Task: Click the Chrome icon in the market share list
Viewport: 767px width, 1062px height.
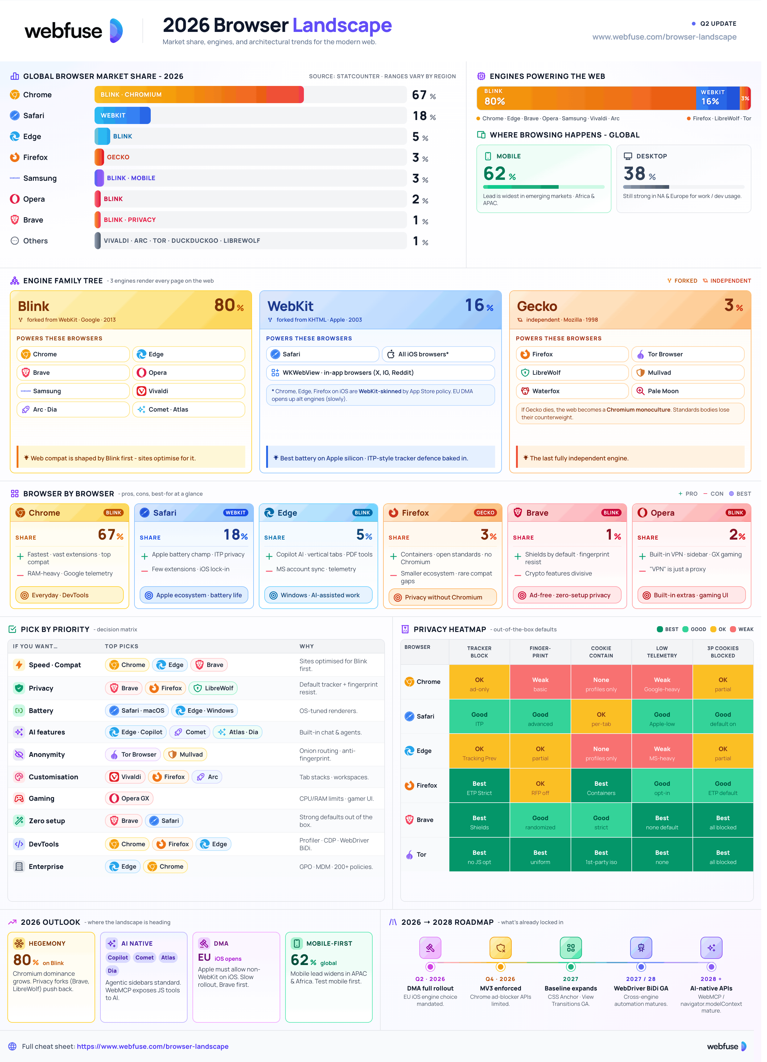Action: point(15,95)
